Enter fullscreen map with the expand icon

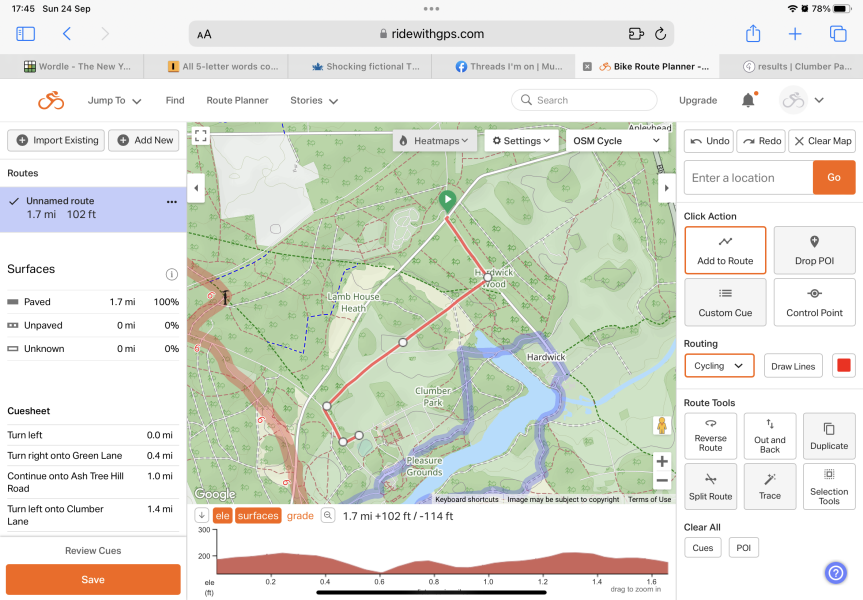click(201, 135)
